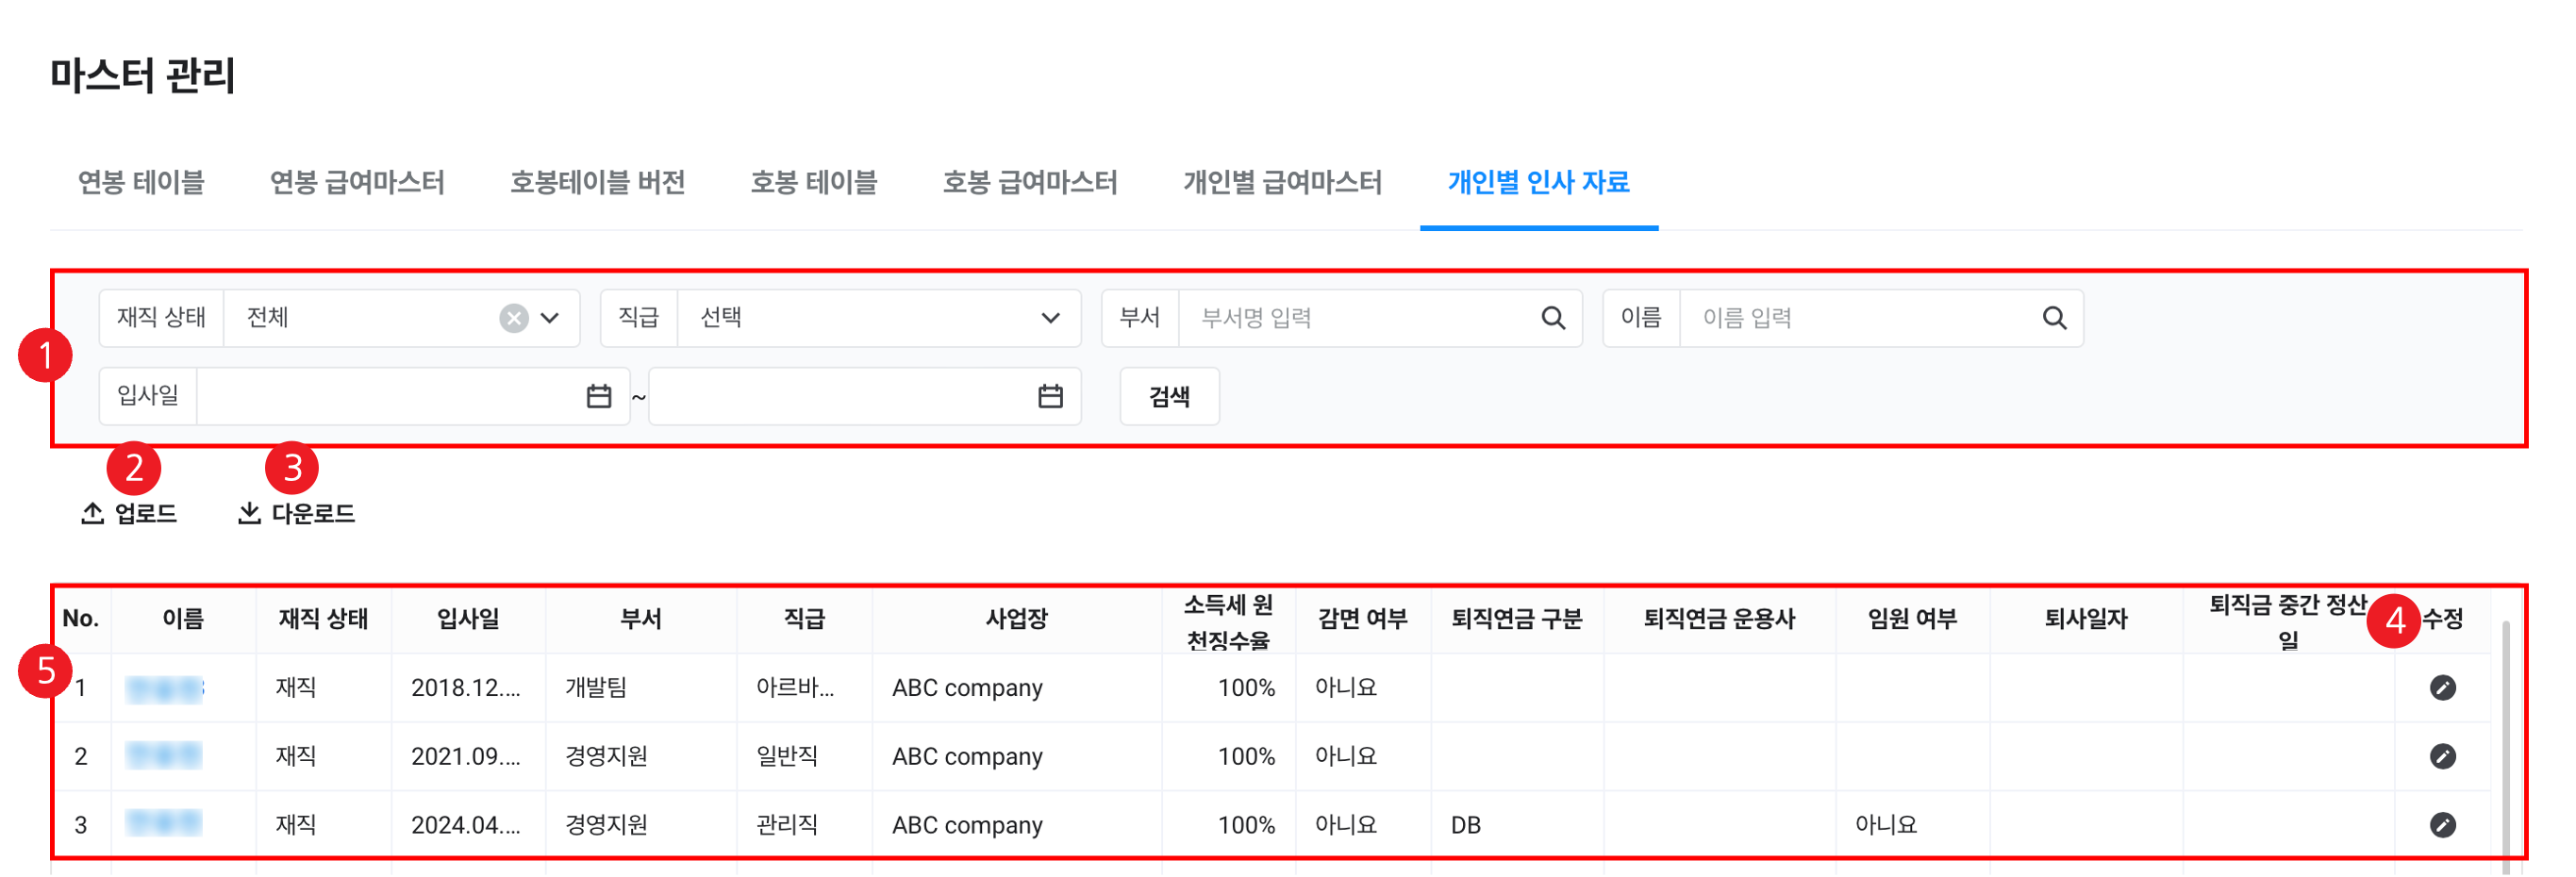Click the name search magnifier icon
Image resolution: width=2576 pixels, height=877 pixels.
(2054, 318)
